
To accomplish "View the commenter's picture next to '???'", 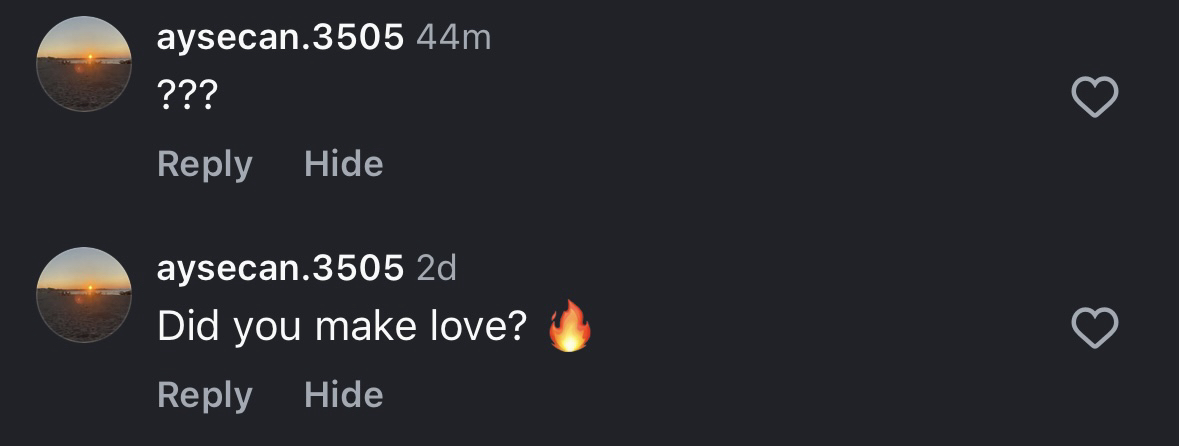I will click(x=84, y=64).
